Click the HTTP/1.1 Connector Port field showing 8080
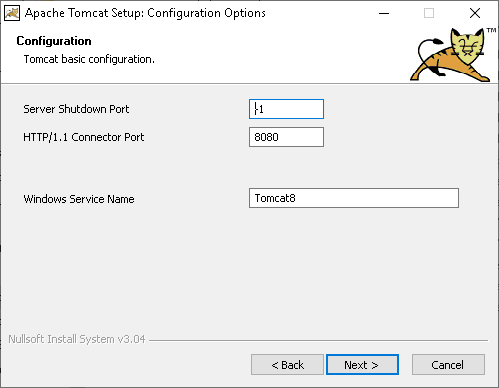Screen dimensions: 499x388 [286, 137]
